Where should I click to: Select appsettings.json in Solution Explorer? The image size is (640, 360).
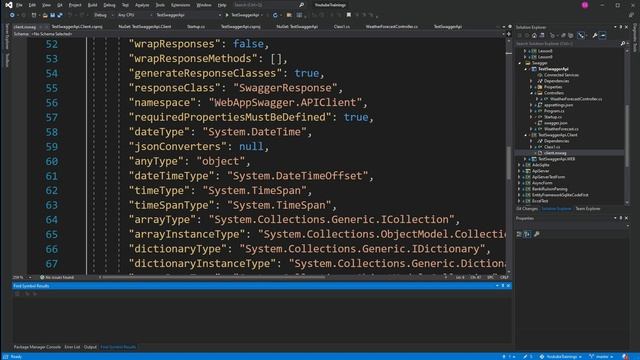click(558, 105)
